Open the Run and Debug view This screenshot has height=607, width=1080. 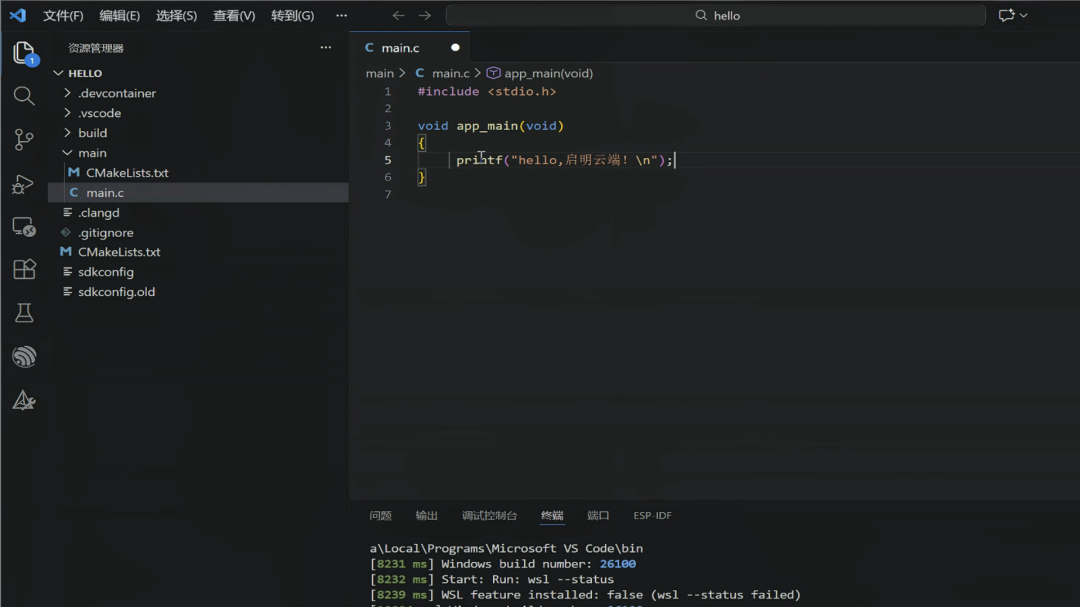[24, 183]
